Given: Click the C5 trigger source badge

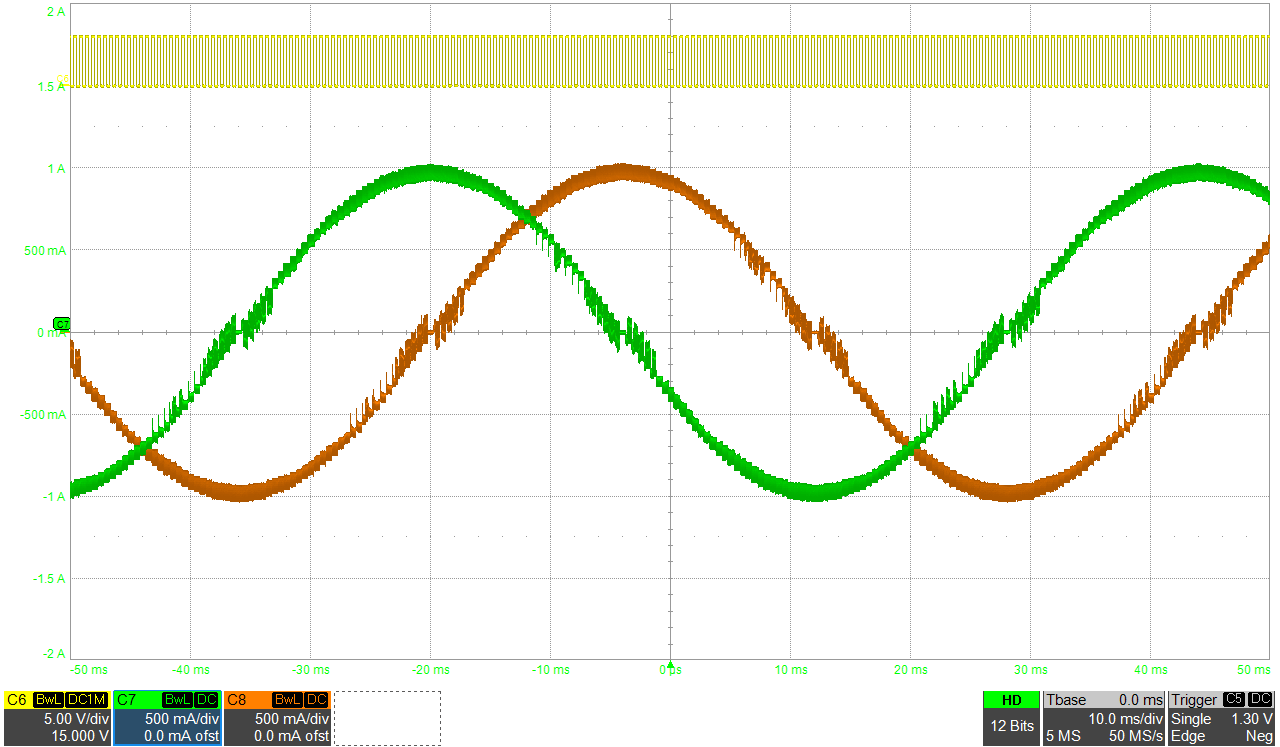Looking at the screenshot, I should [1233, 700].
